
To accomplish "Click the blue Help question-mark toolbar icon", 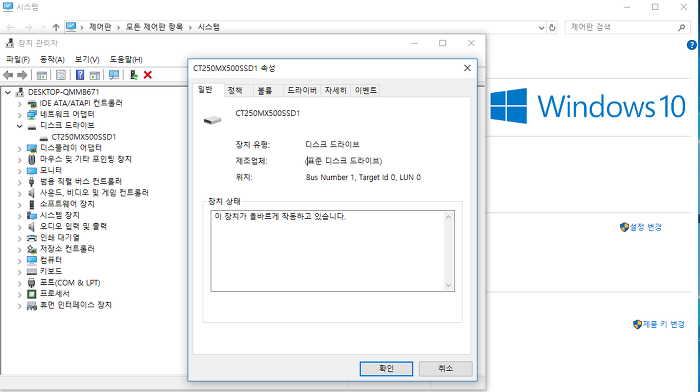I will pyautogui.click(x=80, y=75).
